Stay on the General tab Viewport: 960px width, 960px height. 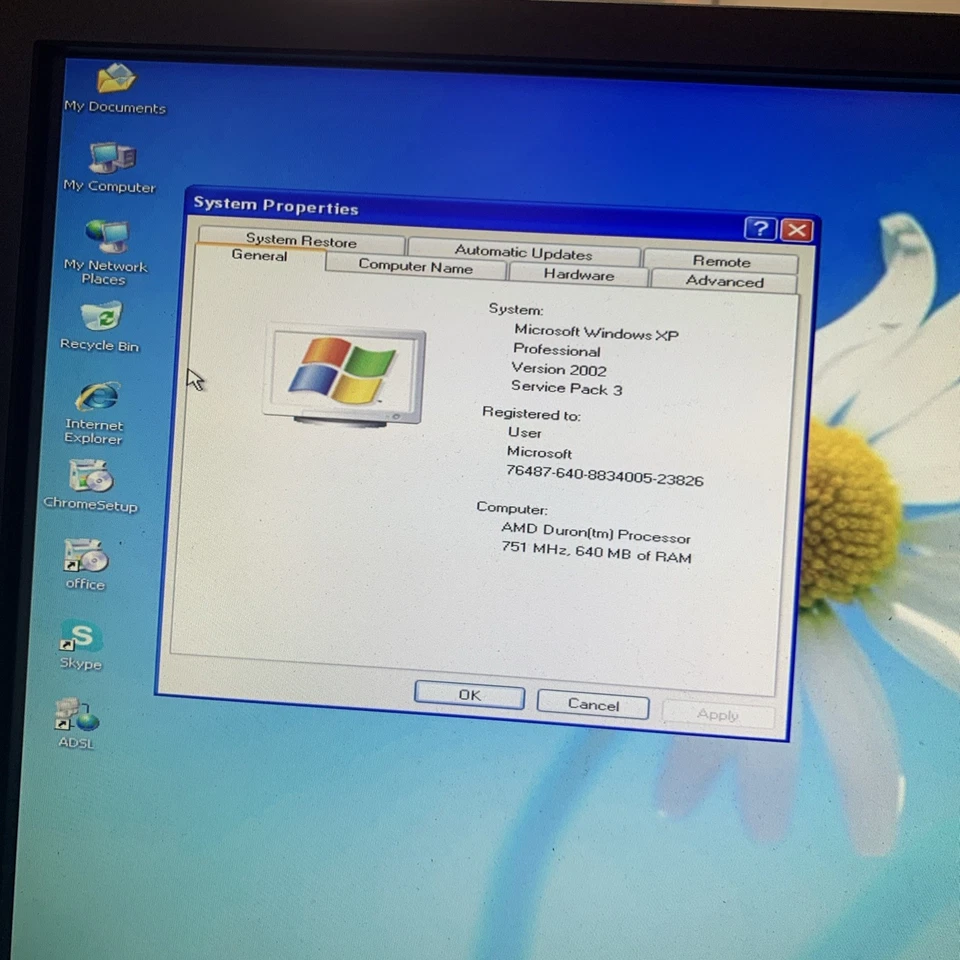coord(259,255)
